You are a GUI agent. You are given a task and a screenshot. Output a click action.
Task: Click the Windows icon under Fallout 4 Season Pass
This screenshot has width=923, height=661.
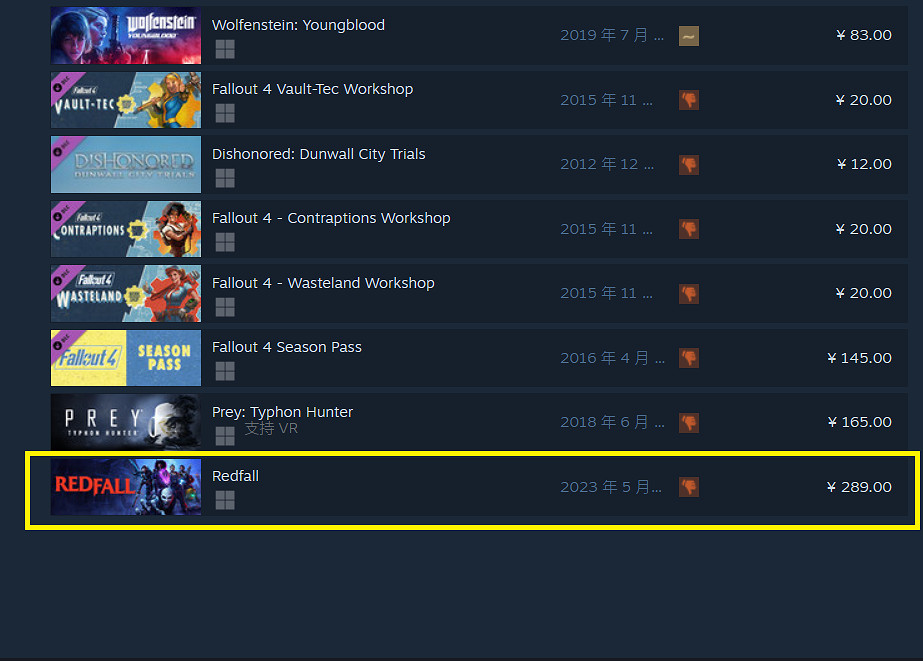(x=225, y=371)
